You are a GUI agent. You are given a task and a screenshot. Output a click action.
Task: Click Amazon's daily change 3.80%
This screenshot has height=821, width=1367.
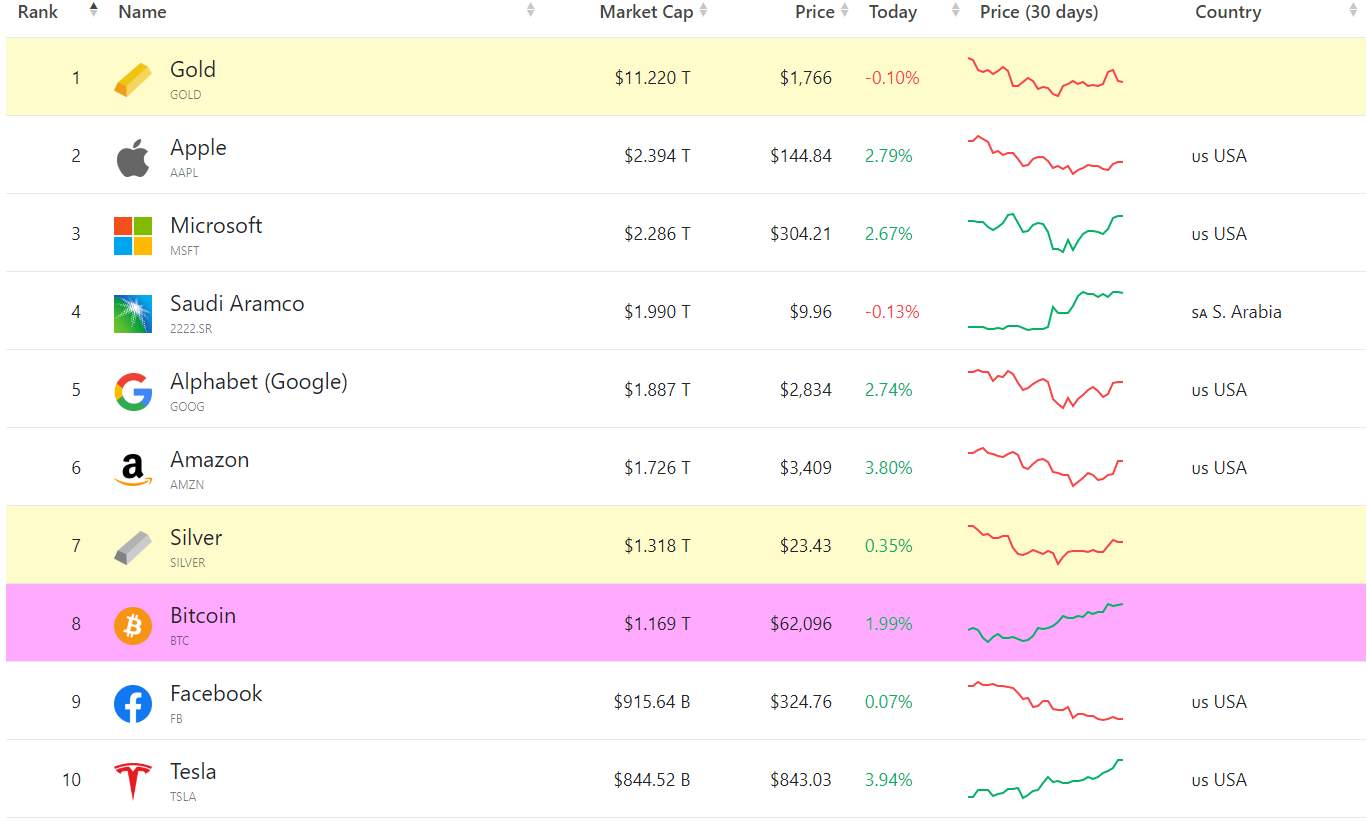pos(889,468)
